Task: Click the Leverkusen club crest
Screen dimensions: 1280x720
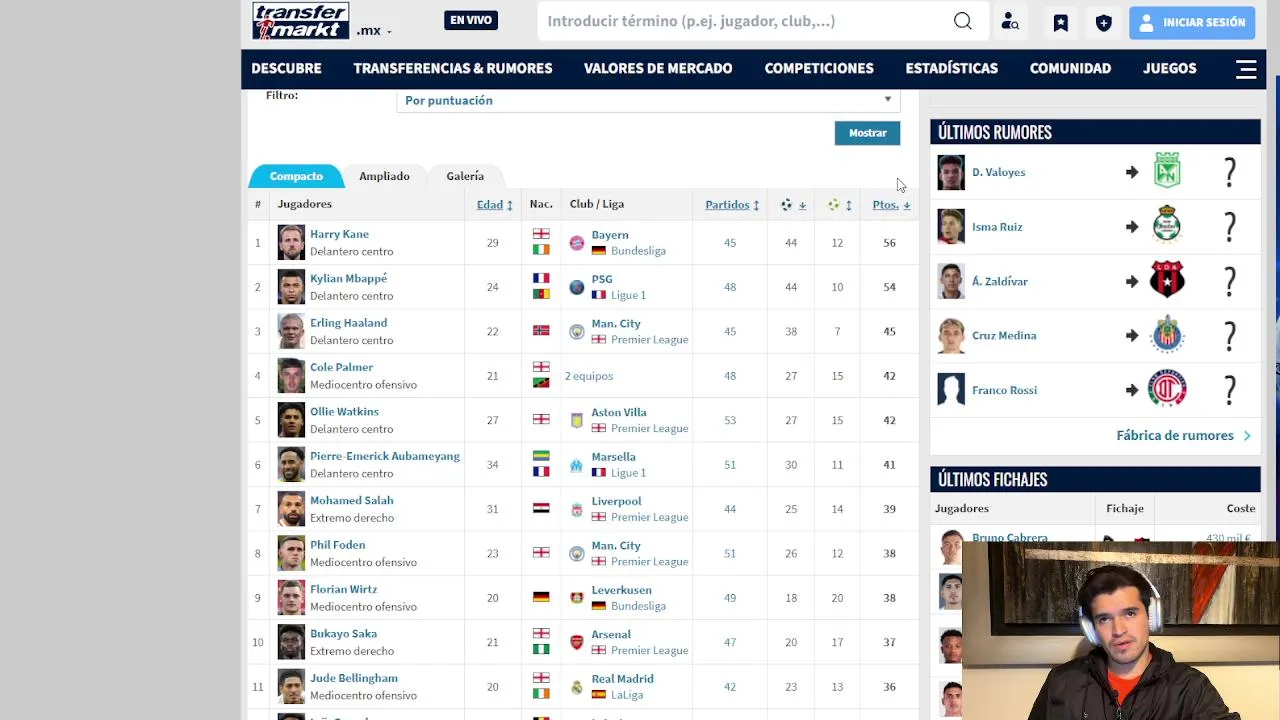Action: (x=577, y=598)
